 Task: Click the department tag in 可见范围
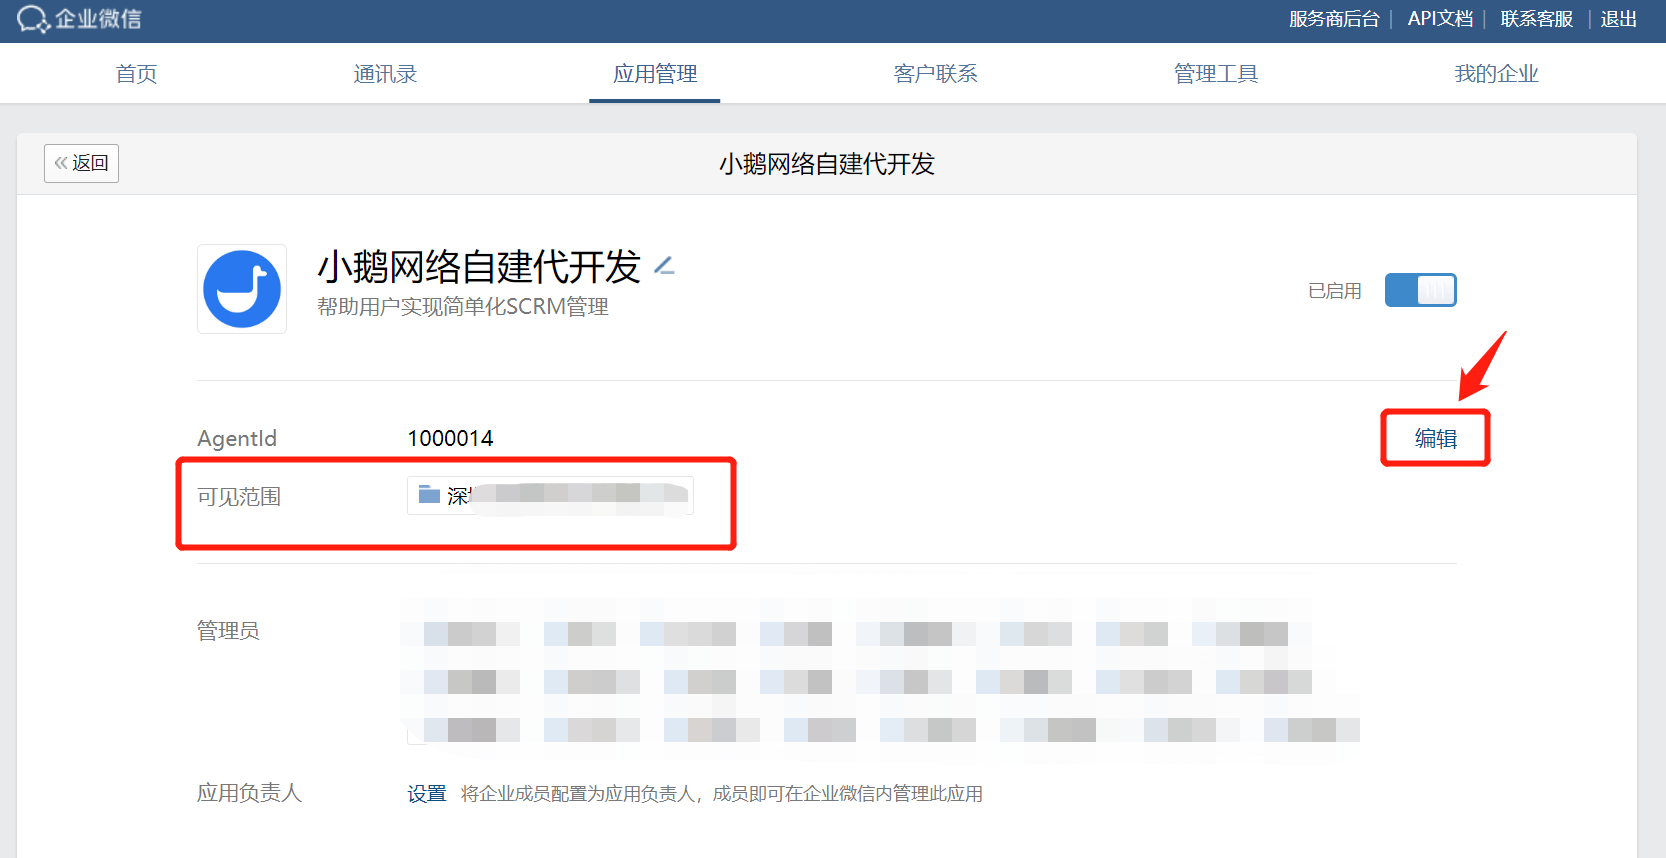550,495
